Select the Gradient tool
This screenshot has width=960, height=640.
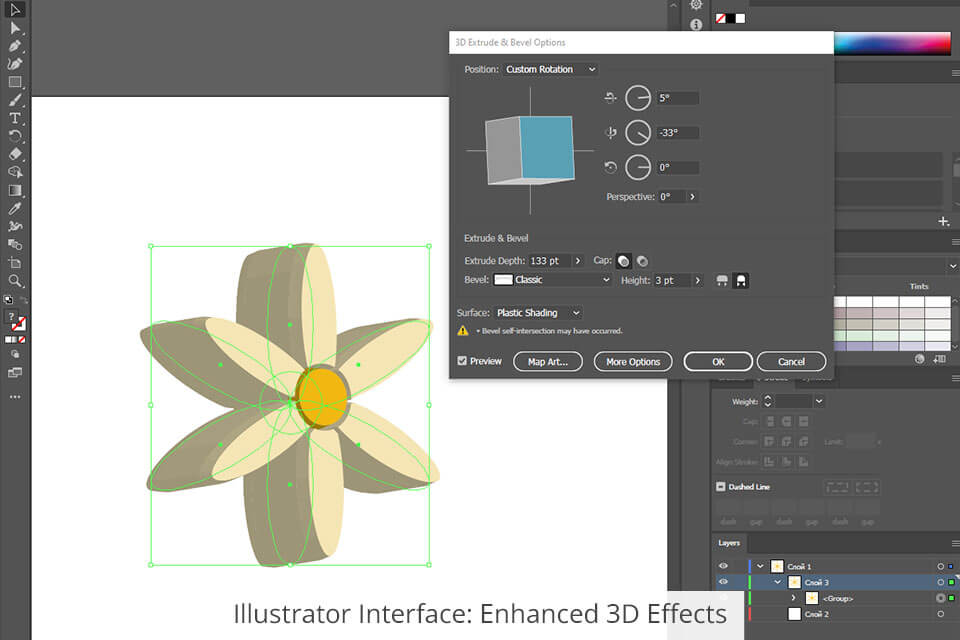(x=15, y=190)
